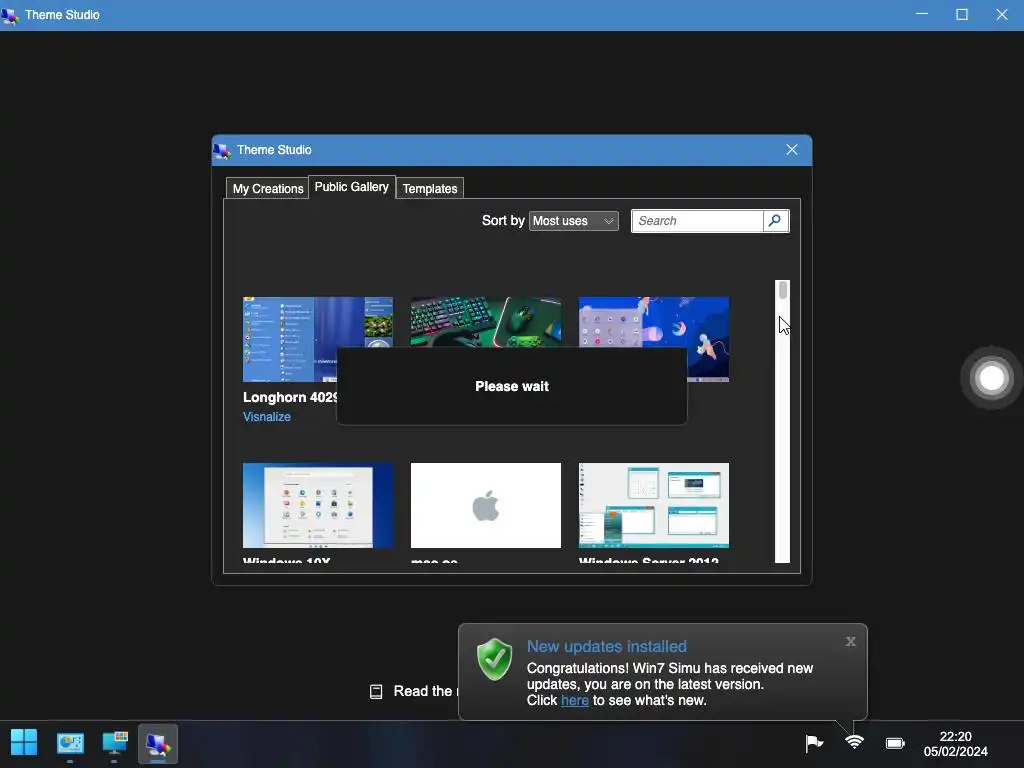
Task: Open the mac os Apple logo thumbnail
Action: tap(485, 505)
